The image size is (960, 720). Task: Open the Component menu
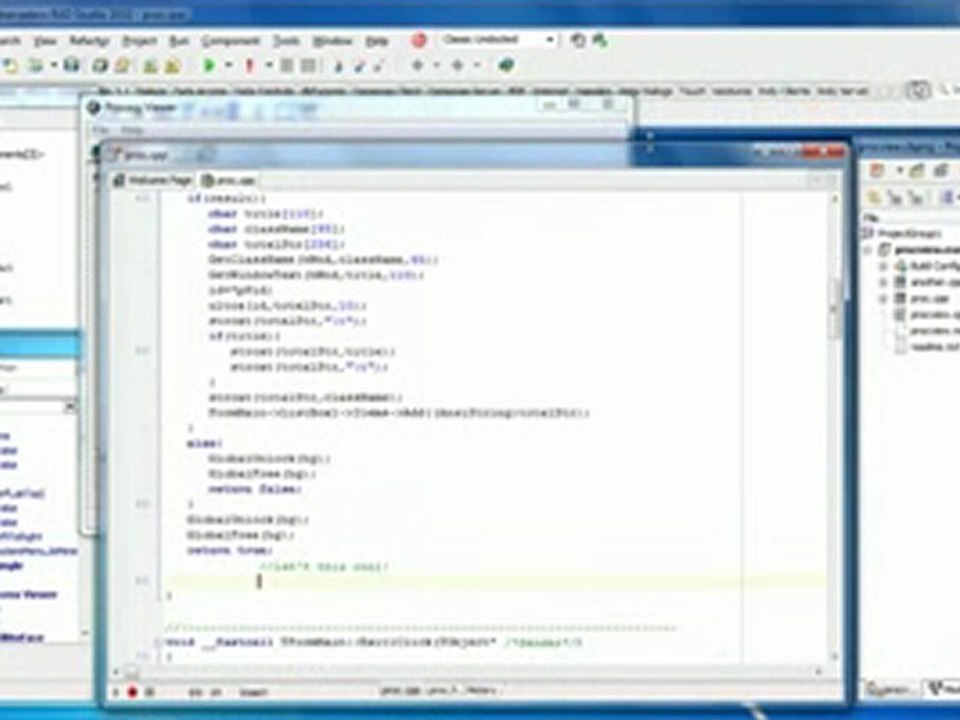tap(231, 41)
